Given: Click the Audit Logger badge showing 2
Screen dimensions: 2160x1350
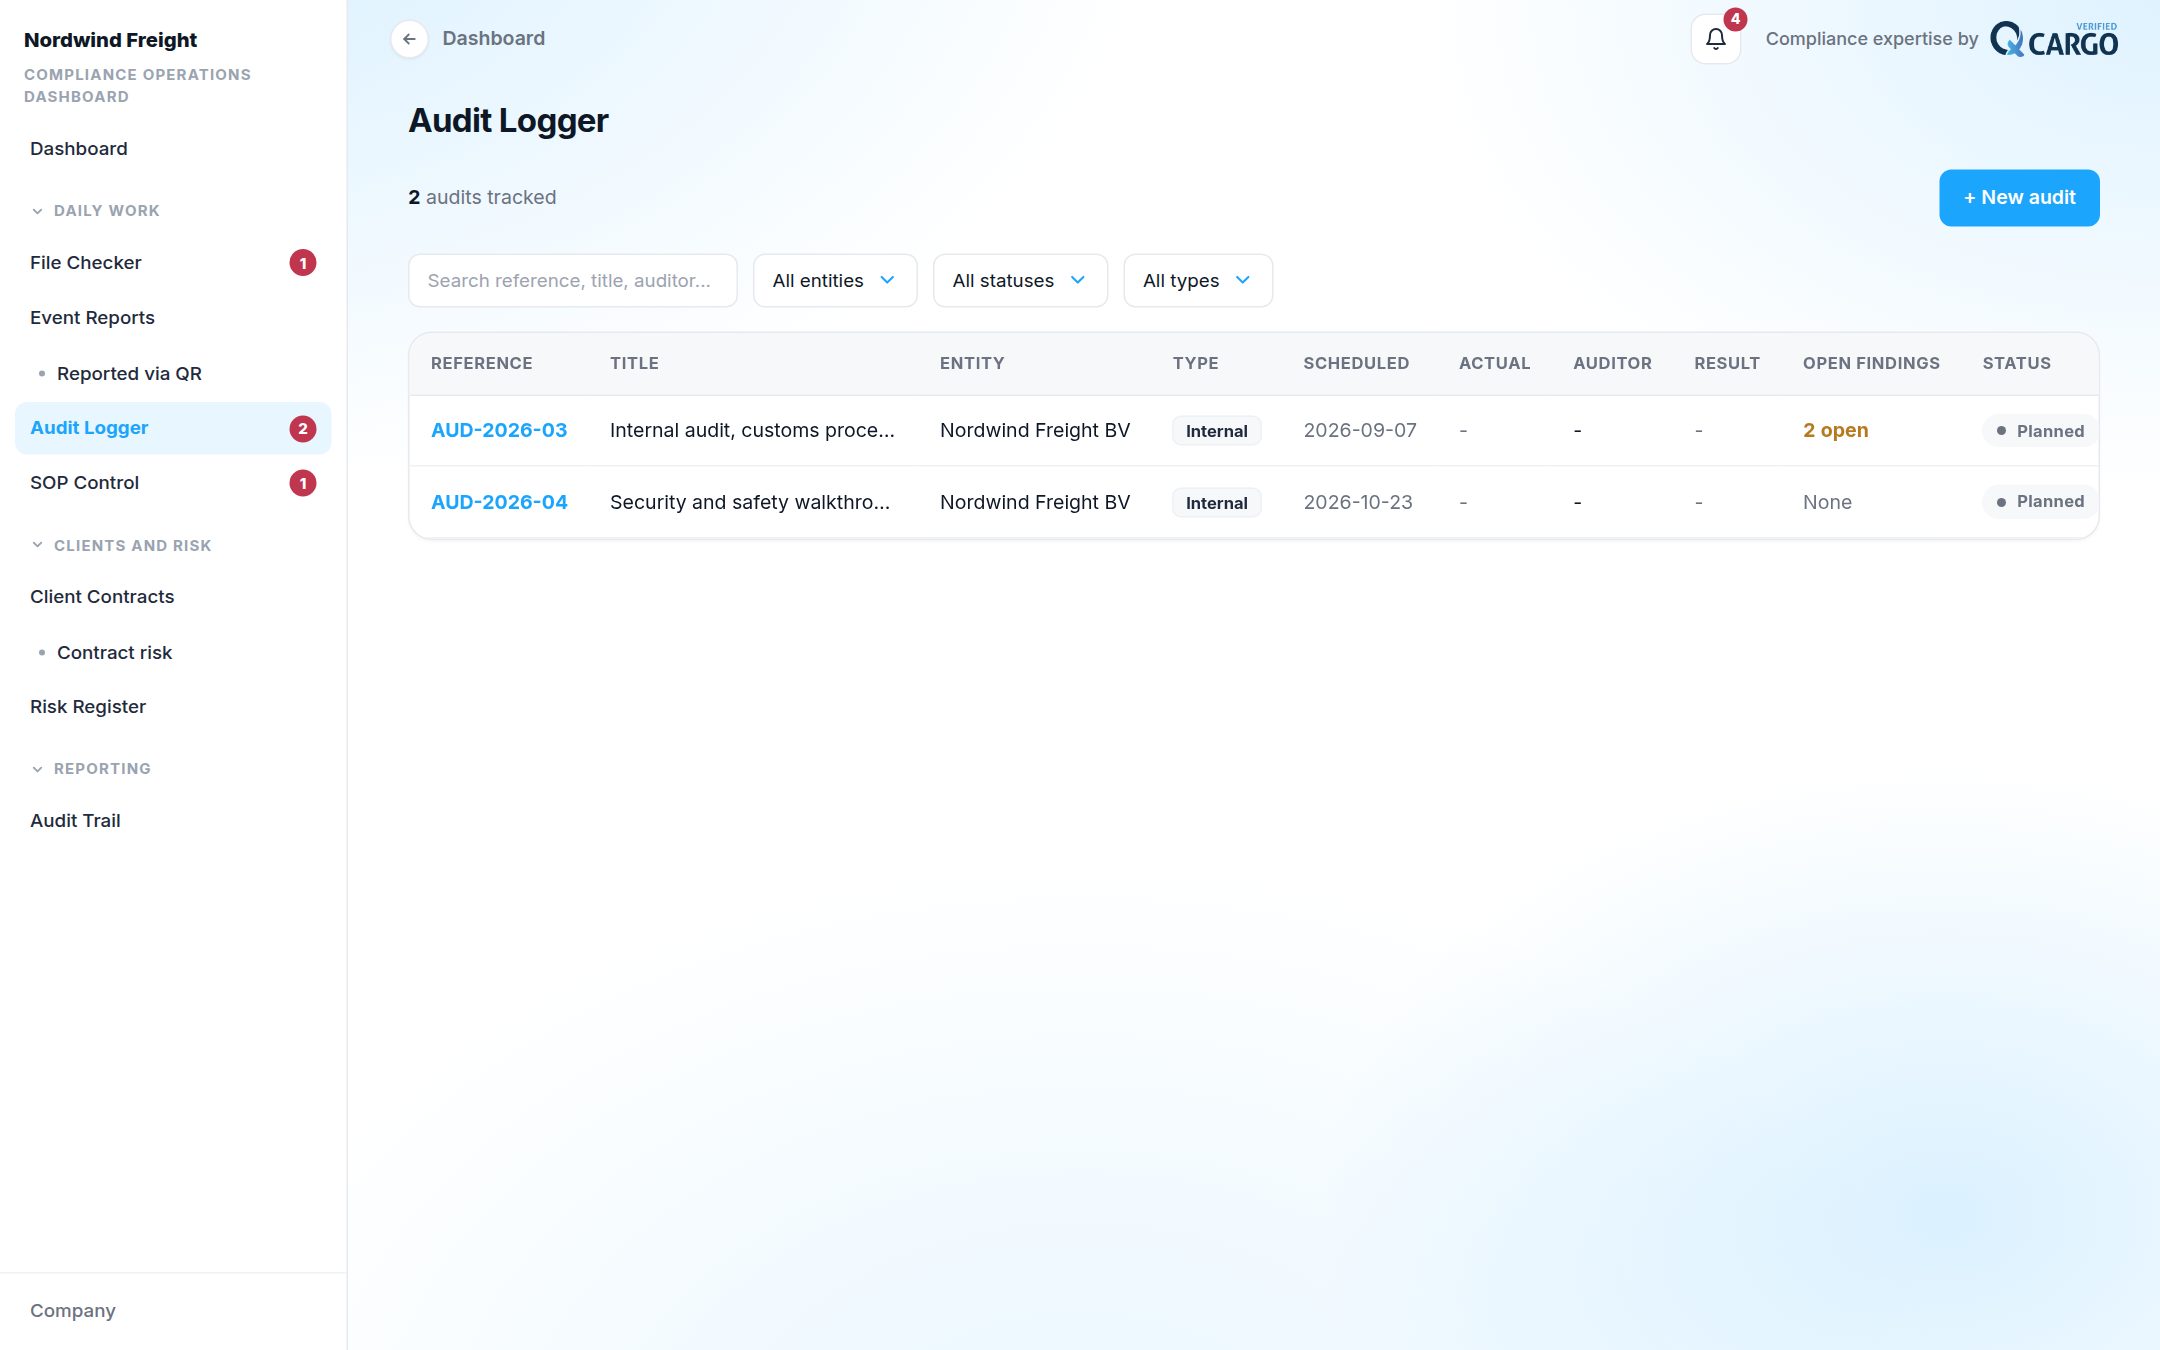Looking at the screenshot, I should 303,429.
